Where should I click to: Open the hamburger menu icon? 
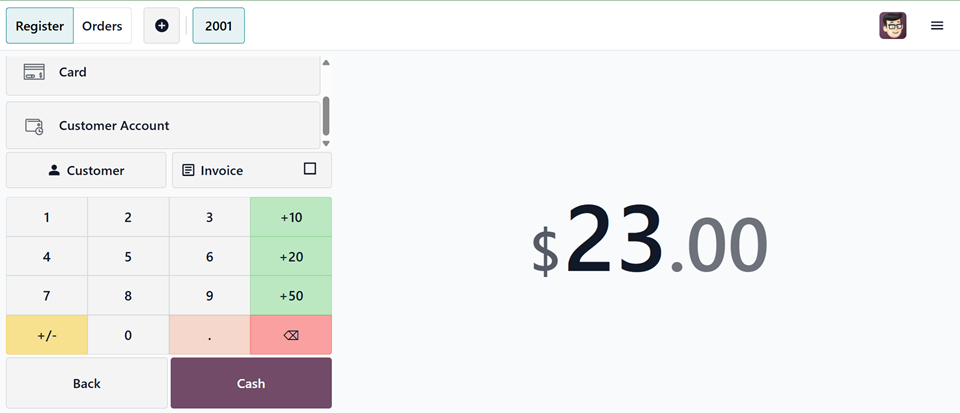[x=937, y=26]
